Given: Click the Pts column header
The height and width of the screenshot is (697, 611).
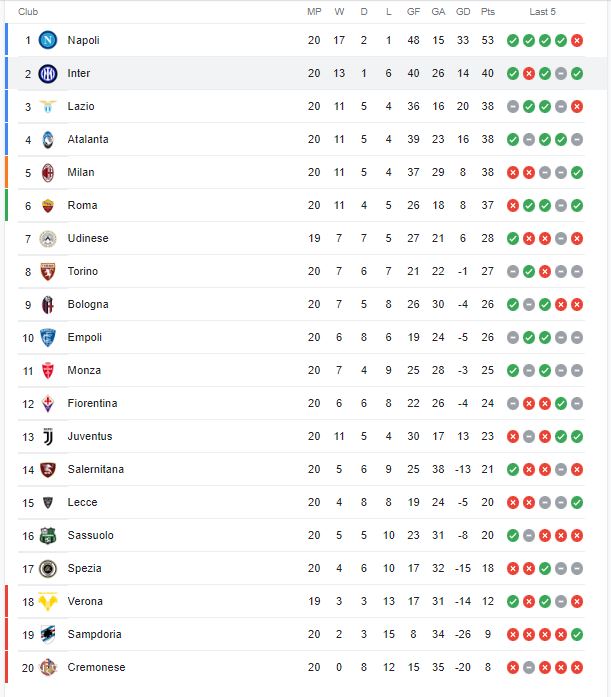Looking at the screenshot, I should click(x=487, y=12).
